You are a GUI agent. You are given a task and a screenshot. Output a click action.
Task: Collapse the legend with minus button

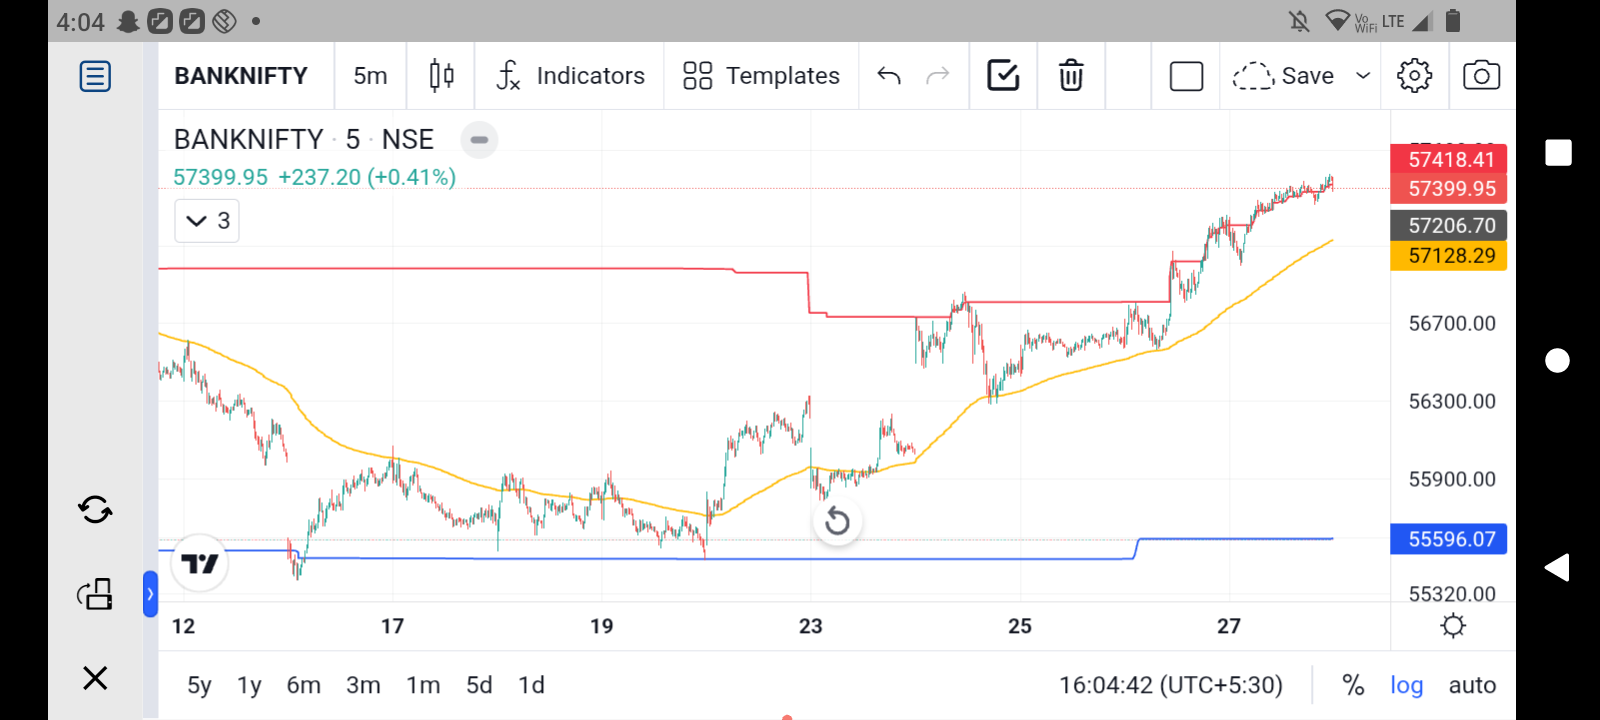(x=479, y=140)
